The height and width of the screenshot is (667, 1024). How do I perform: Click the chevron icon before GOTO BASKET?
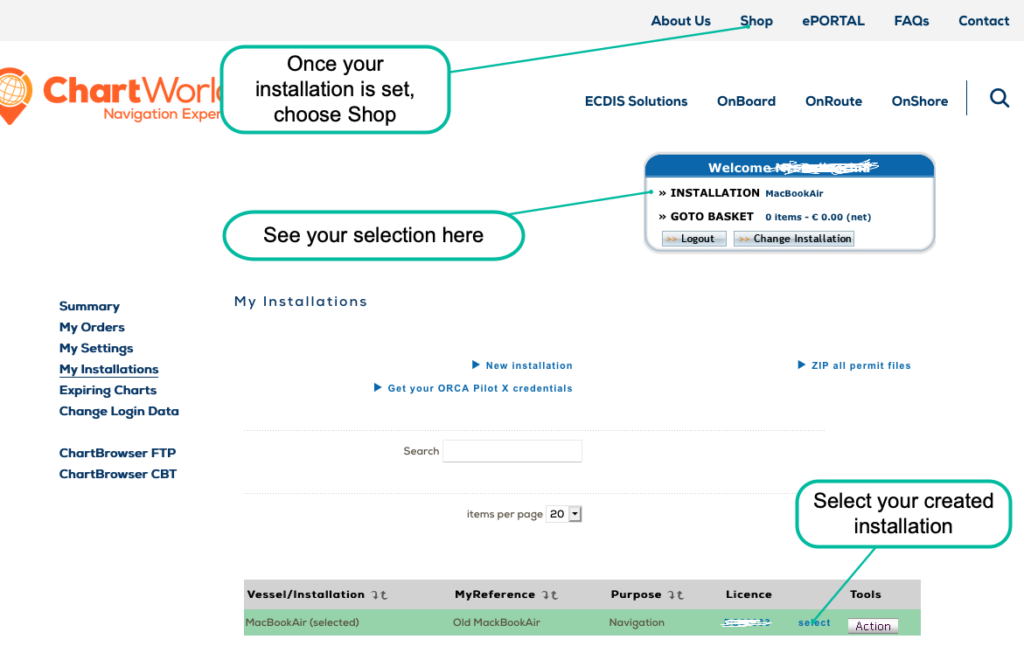(x=660, y=216)
